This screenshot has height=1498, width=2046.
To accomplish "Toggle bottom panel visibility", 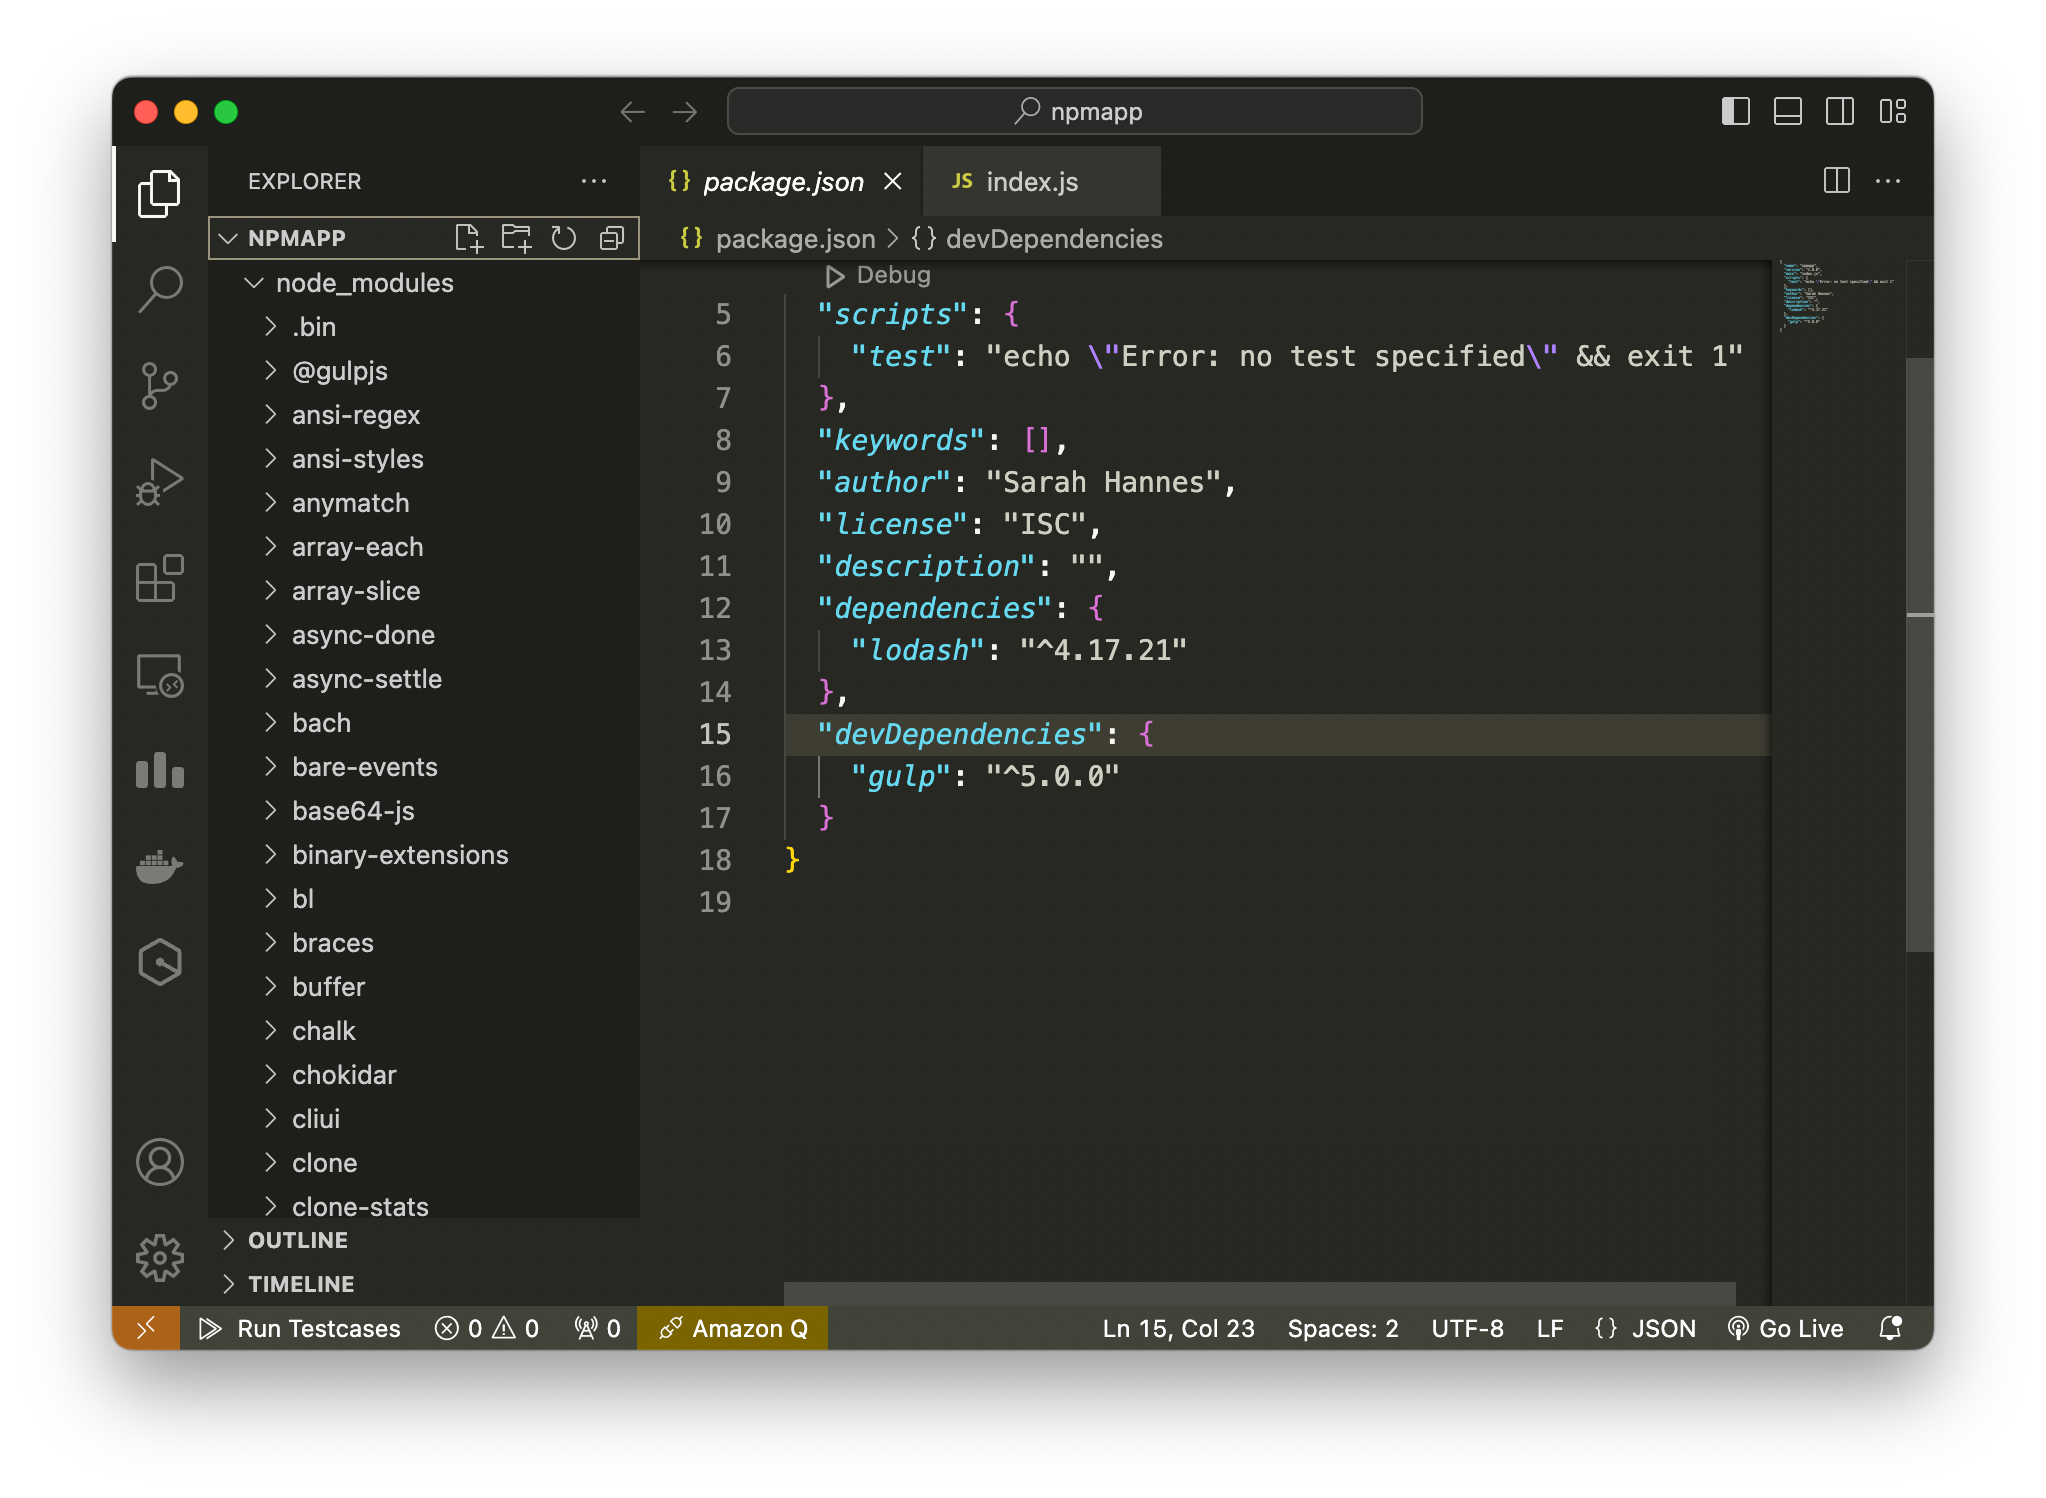I will point(1788,111).
